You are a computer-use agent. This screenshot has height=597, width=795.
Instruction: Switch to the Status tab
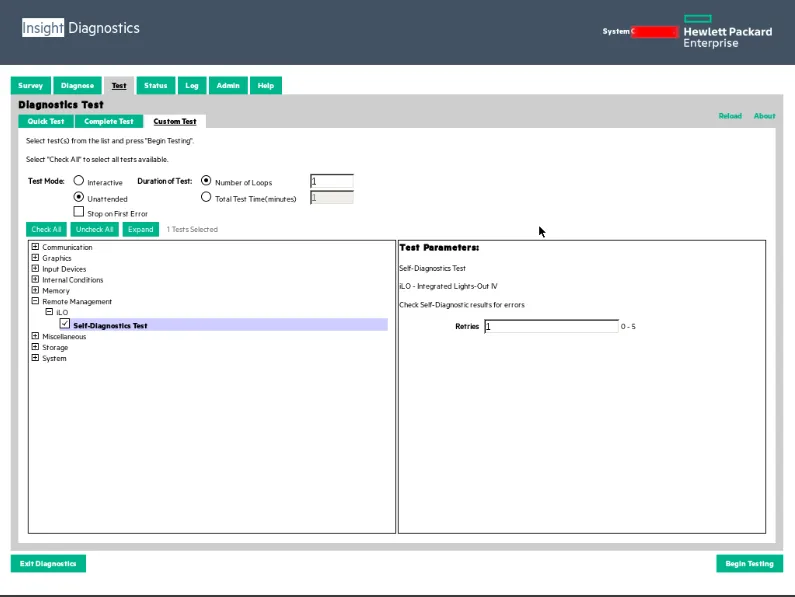(156, 85)
